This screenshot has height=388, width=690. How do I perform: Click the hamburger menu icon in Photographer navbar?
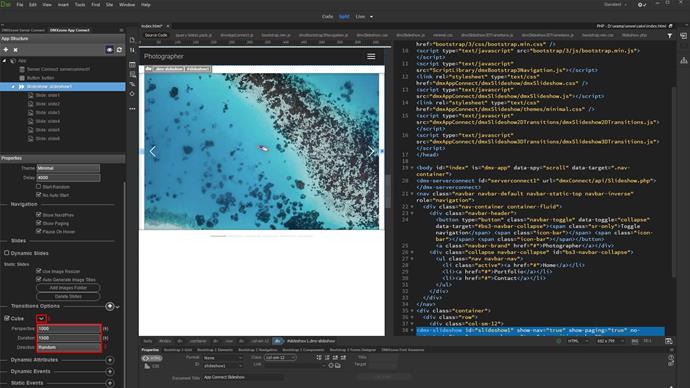pos(371,56)
